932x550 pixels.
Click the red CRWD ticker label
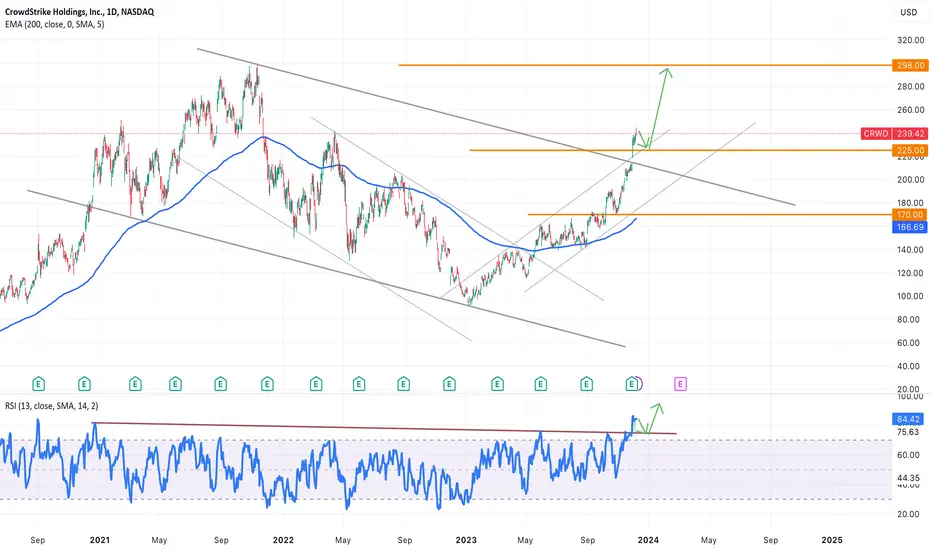click(x=876, y=134)
